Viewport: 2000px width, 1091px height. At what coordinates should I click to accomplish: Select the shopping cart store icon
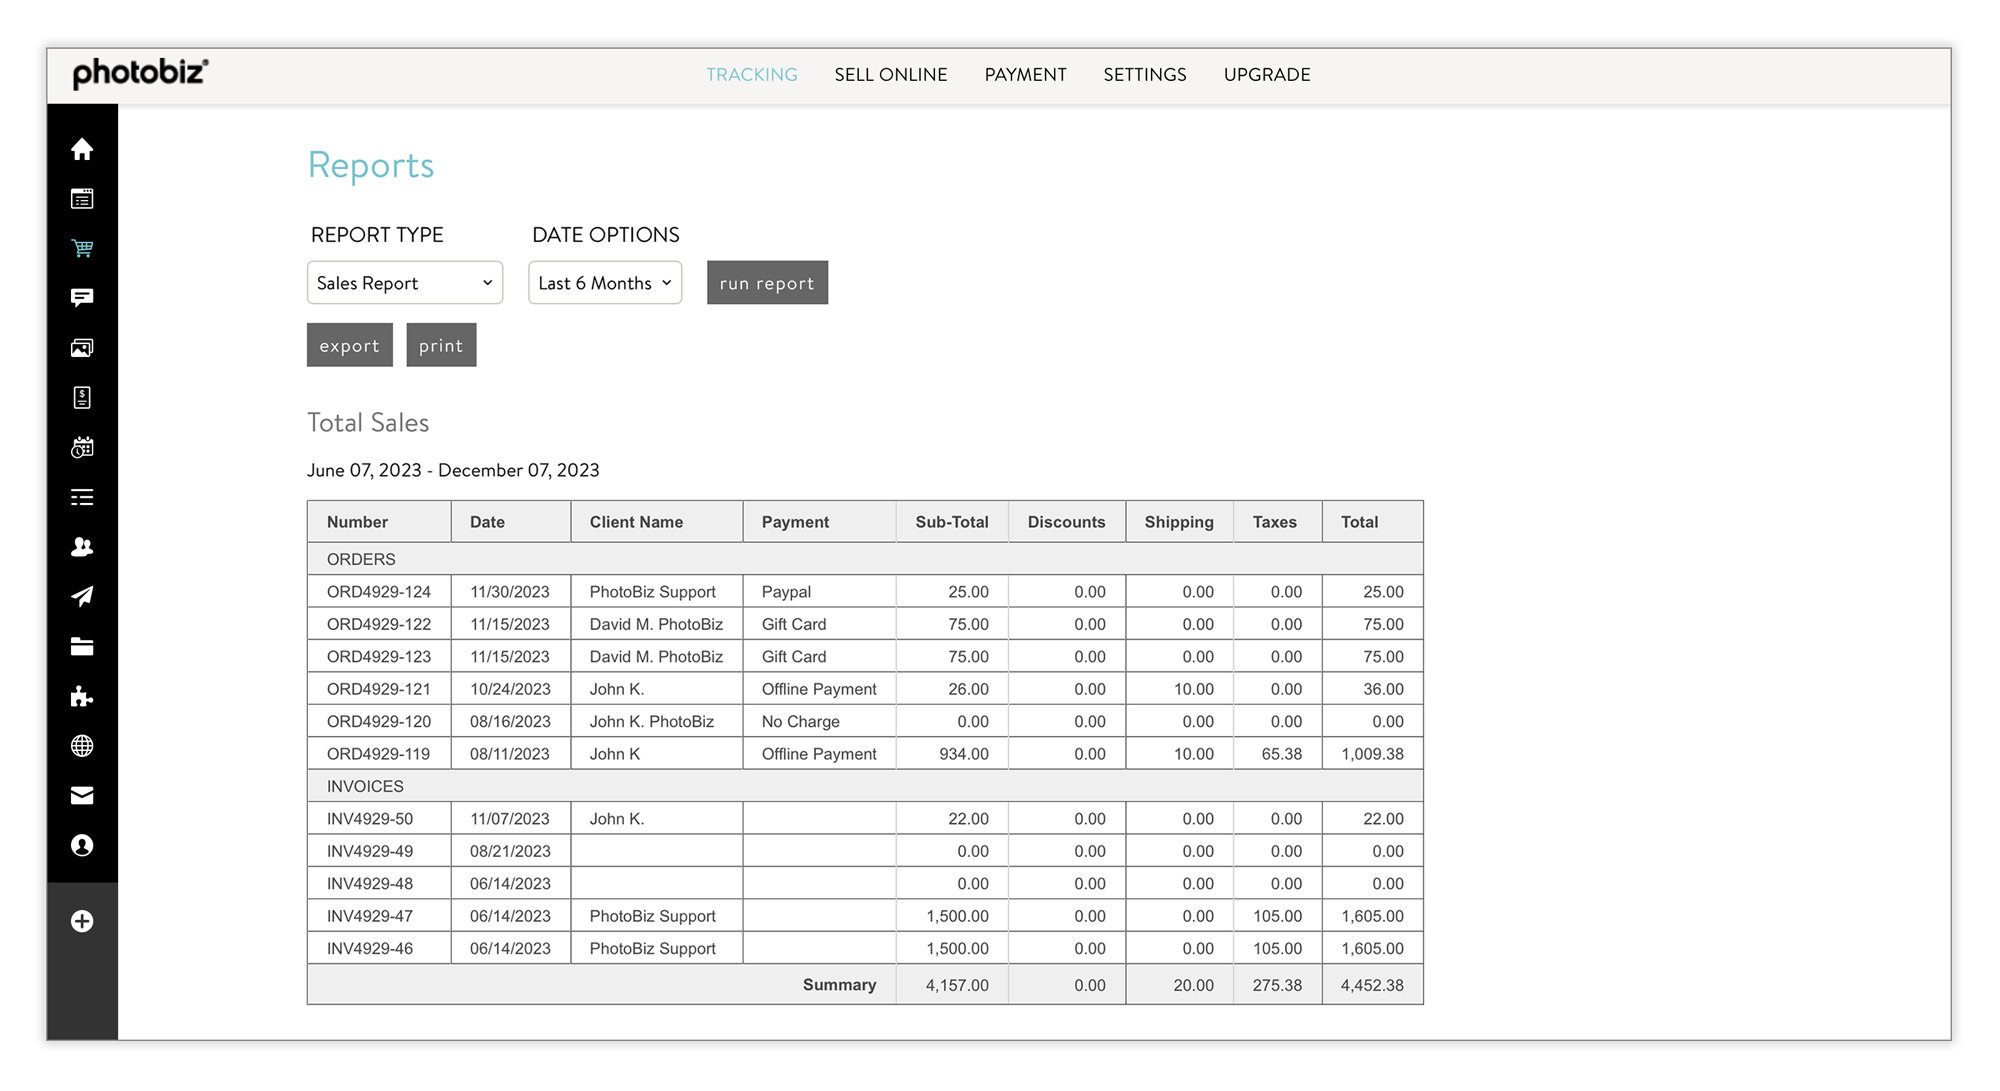coord(83,248)
